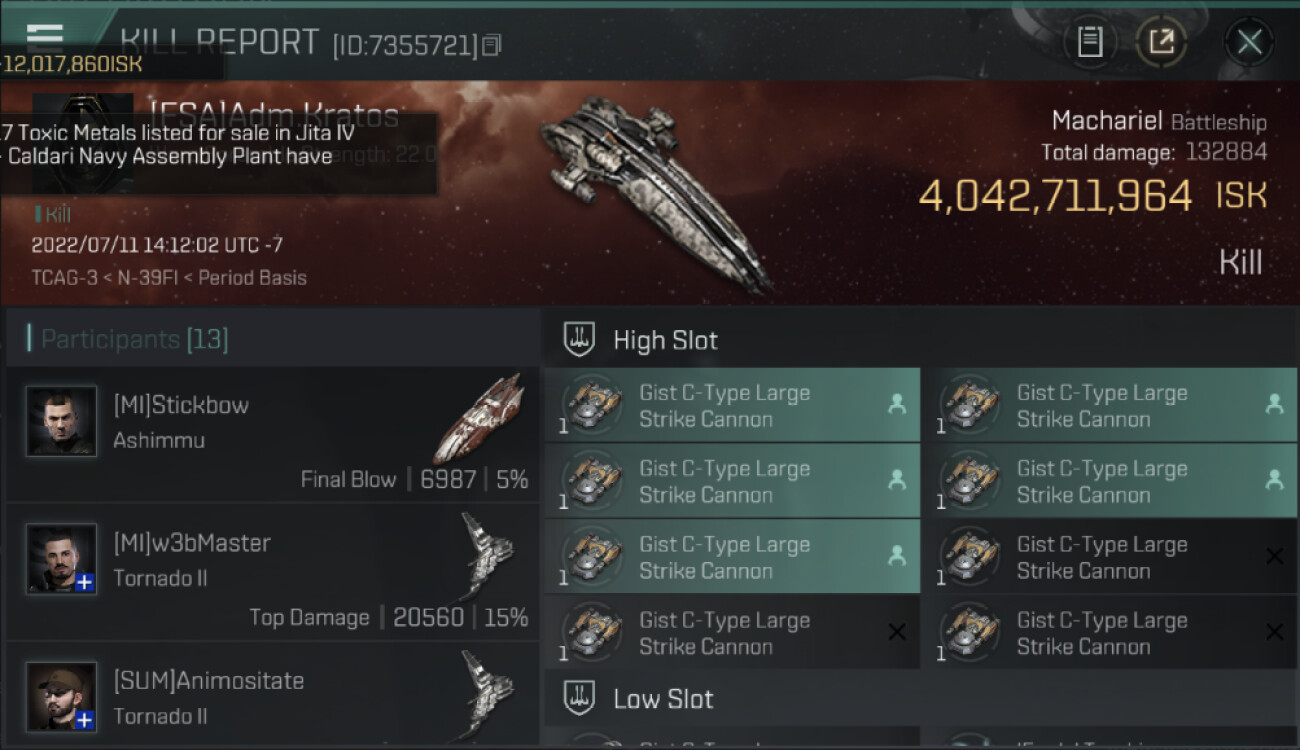Open the clipboard notes icon
Image resolution: width=1300 pixels, height=750 pixels.
pyautogui.click(x=1090, y=42)
